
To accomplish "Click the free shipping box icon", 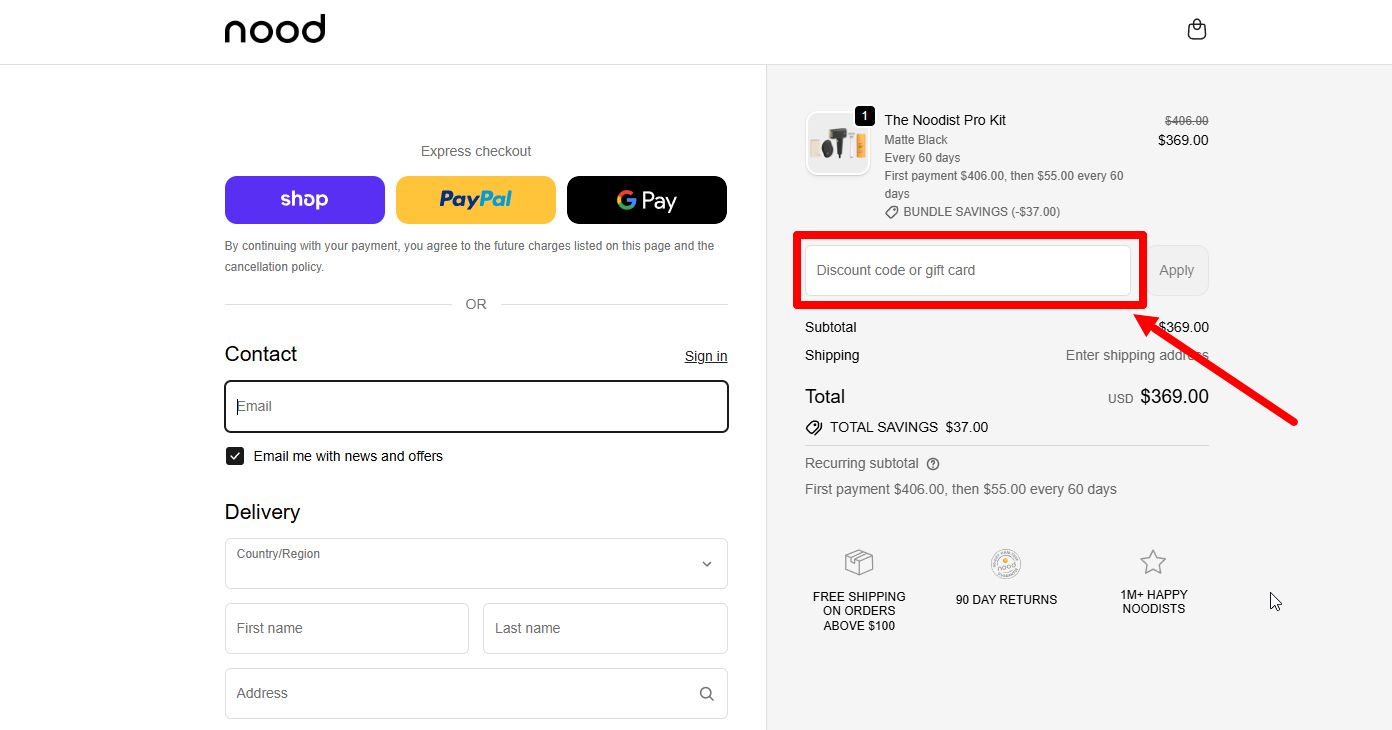I will pyautogui.click(x=858, y=562).
